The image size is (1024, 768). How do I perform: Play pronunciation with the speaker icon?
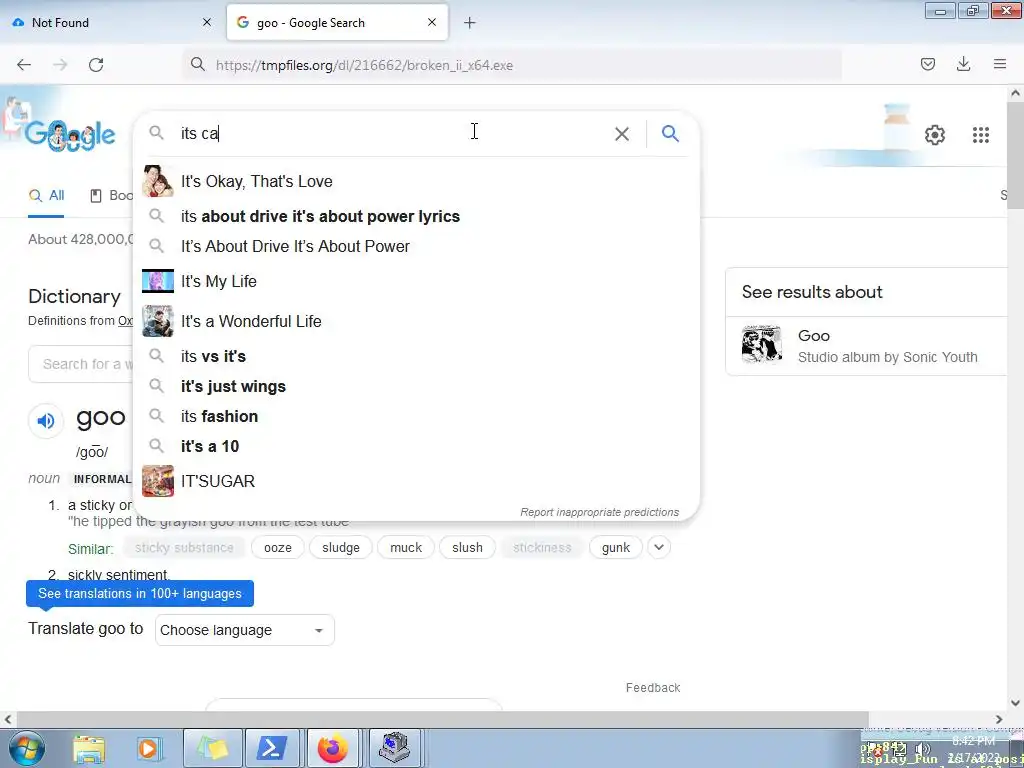click(46, 421)
